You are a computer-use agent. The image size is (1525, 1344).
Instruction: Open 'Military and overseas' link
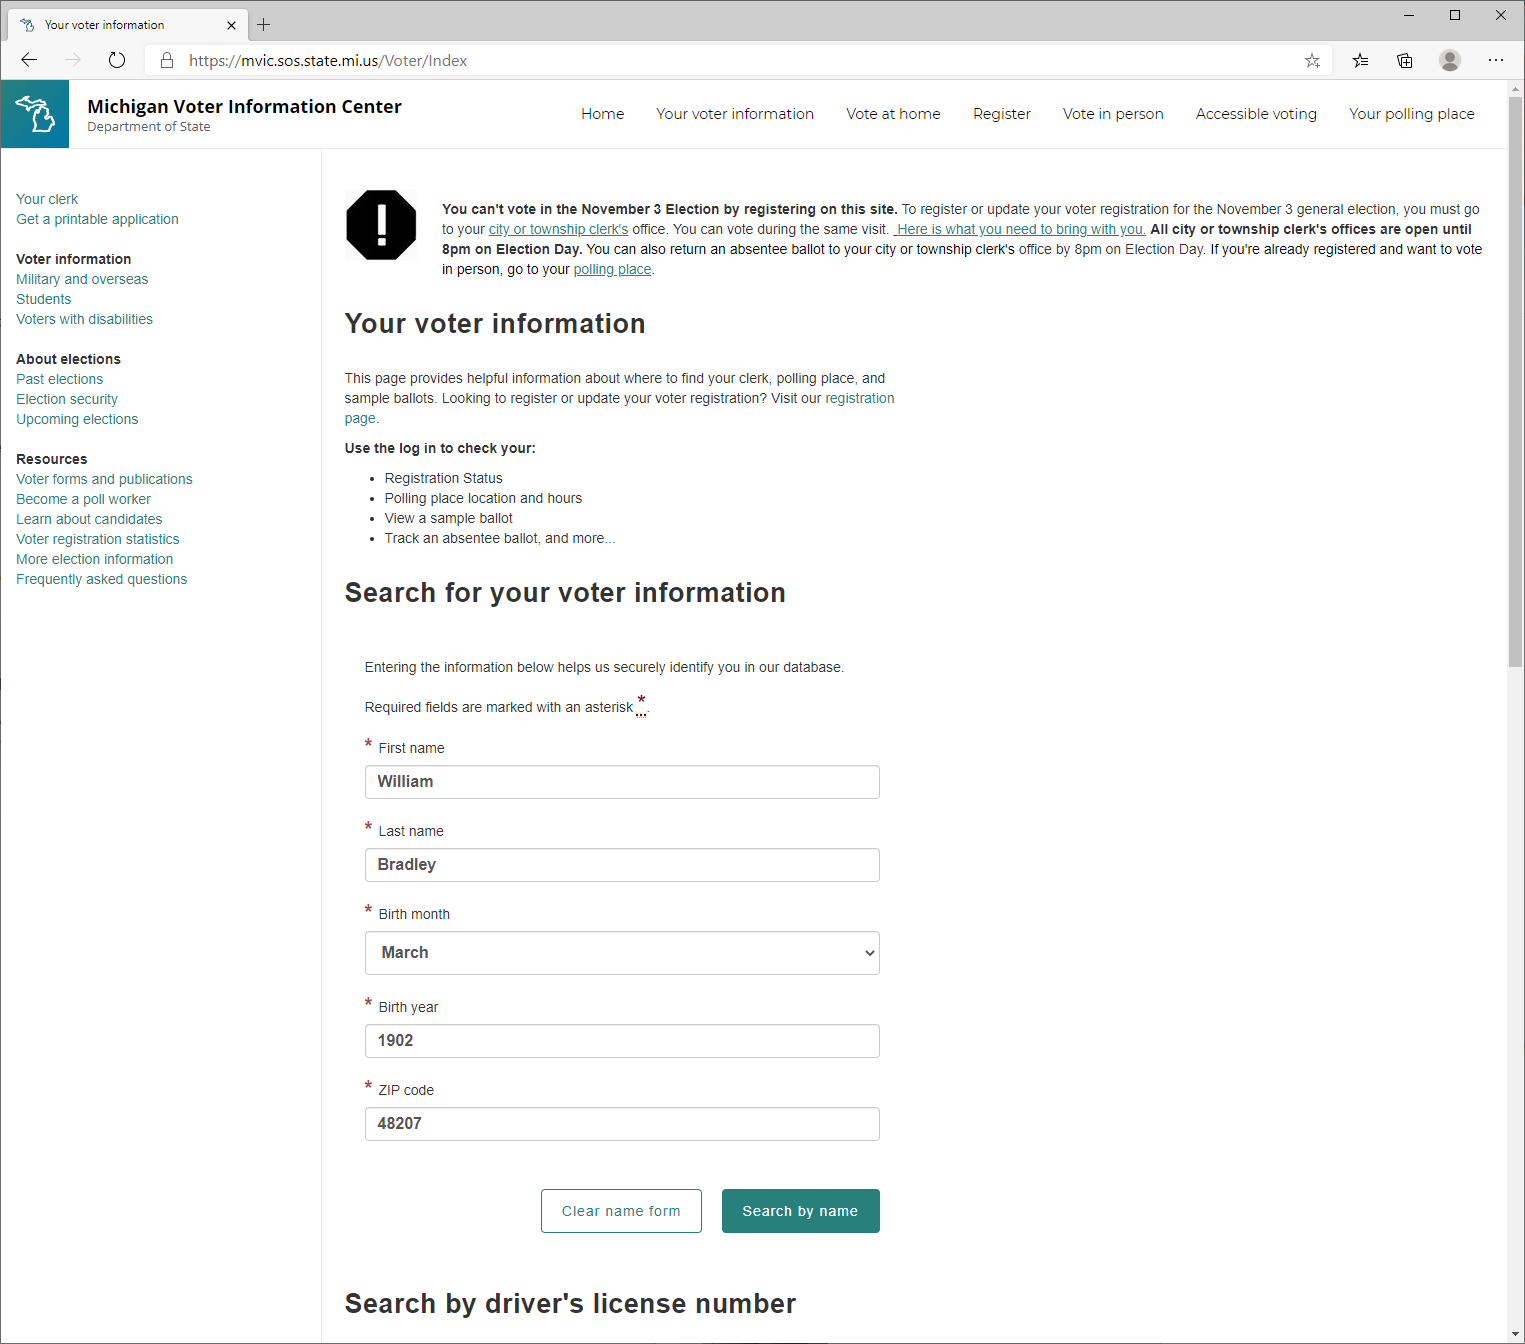click(x=82, y=279)
